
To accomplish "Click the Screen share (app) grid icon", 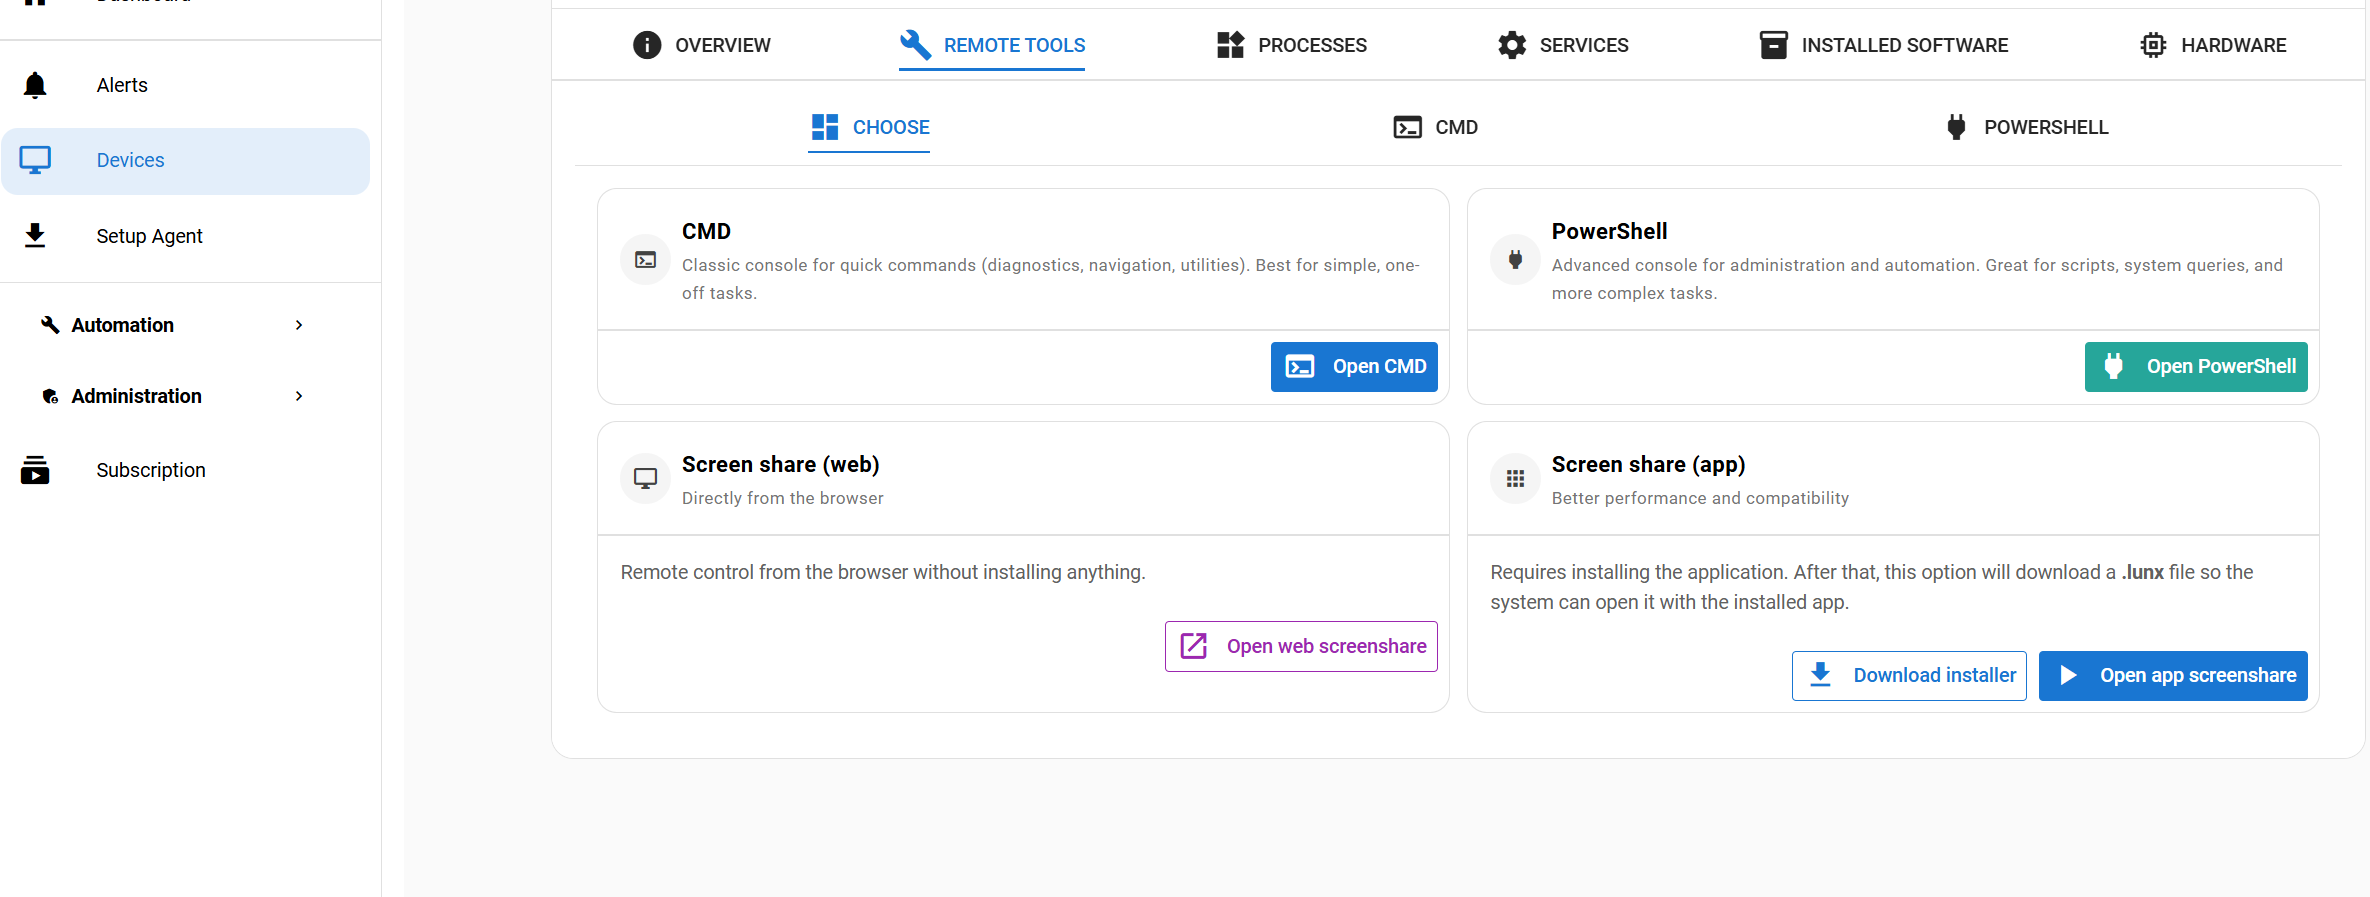I will (1515, 479).
